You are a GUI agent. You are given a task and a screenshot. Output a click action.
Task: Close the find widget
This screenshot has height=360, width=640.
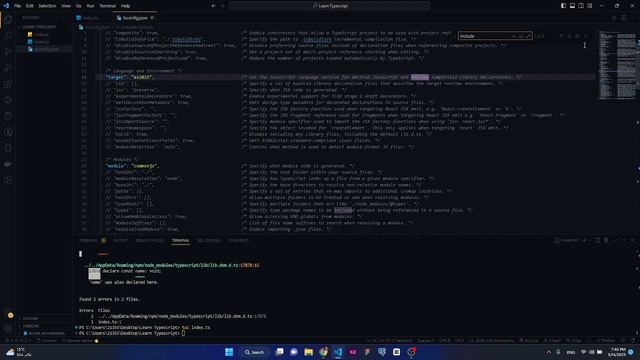click(x=586, y=36)
